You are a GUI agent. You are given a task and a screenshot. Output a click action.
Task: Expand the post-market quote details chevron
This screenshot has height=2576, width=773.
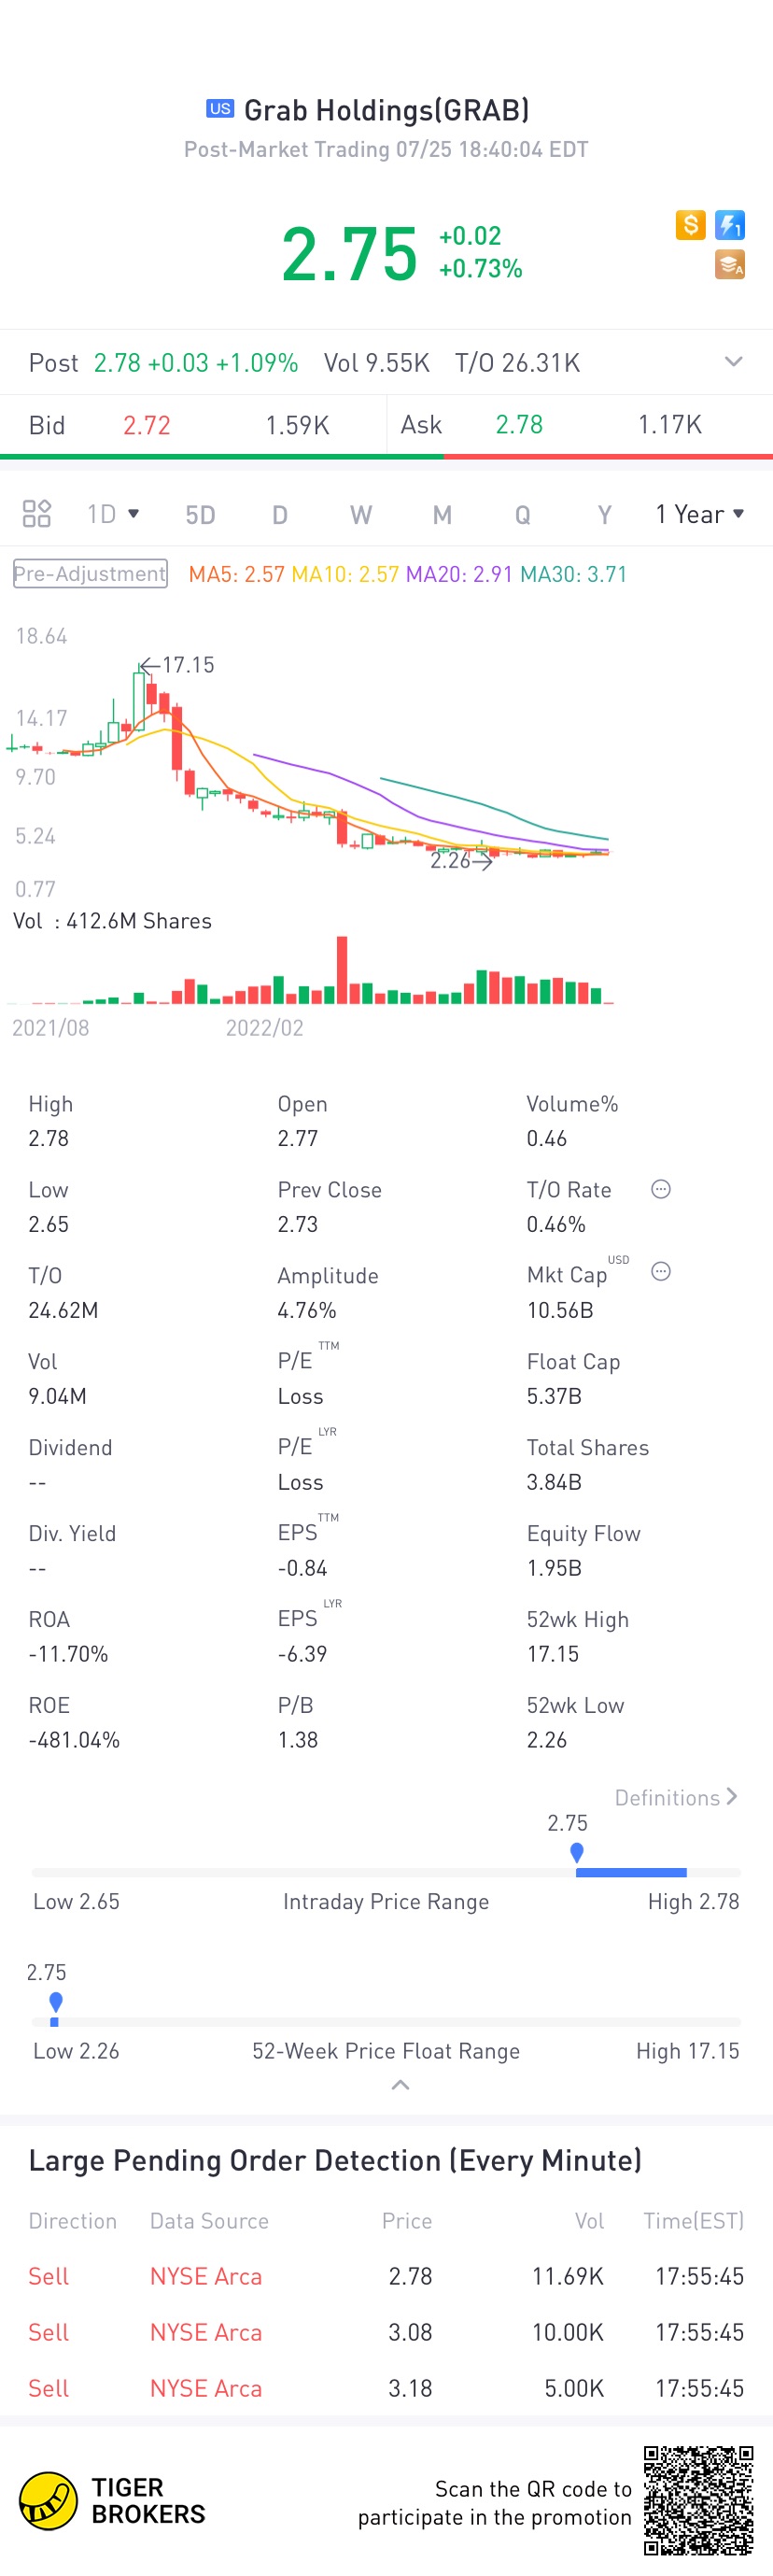pos(733,362)
